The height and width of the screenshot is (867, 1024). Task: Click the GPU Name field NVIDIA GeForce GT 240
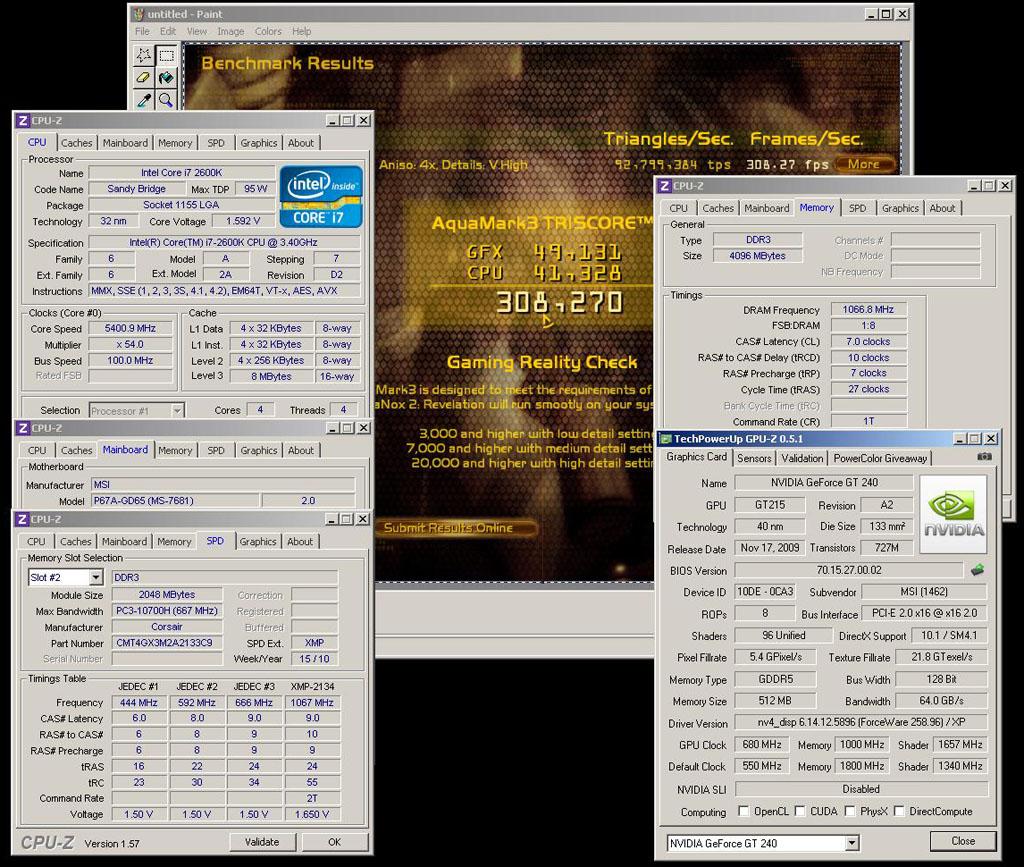[824, 482]
